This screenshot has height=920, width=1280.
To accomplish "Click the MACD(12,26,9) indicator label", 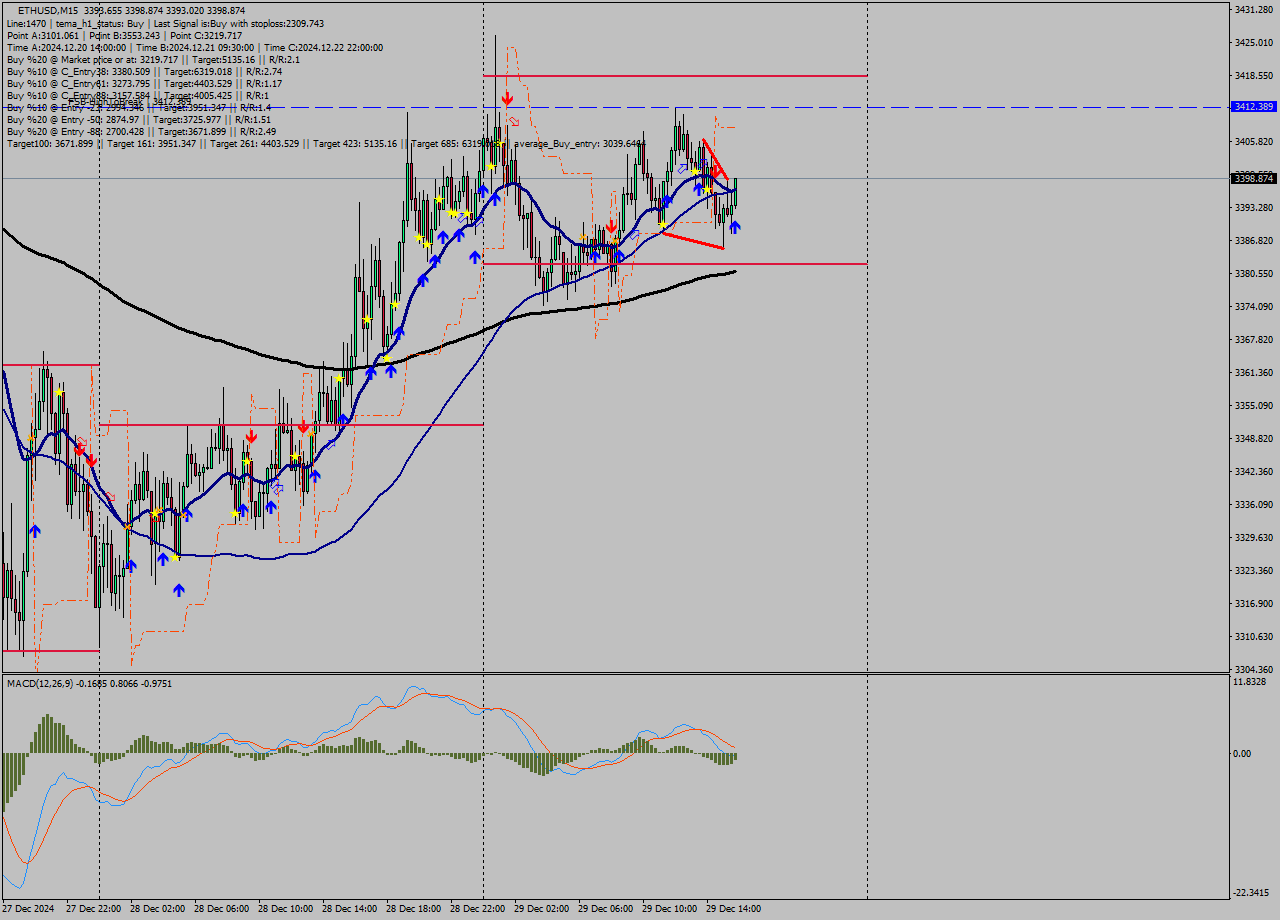I will coord(89,683).
